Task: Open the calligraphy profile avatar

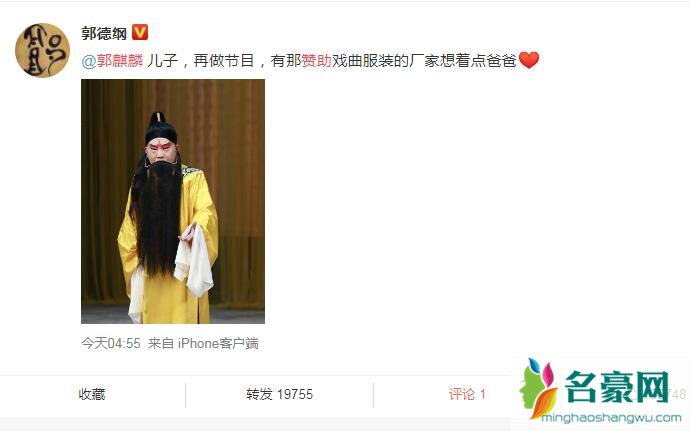Action: click(x=42, y=50)
